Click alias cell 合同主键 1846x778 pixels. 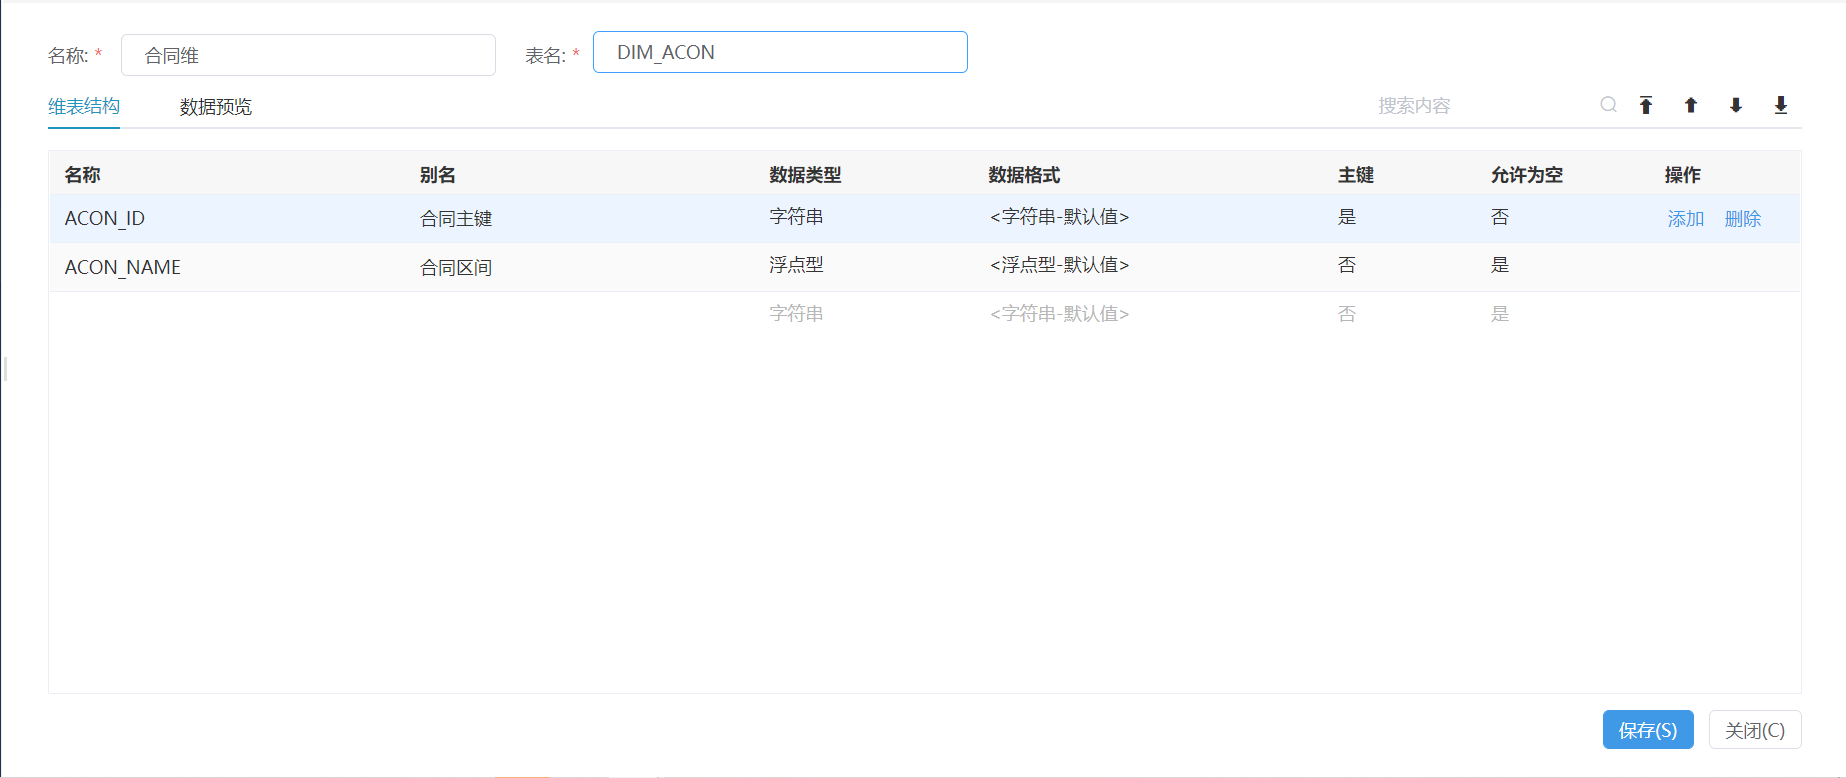tap(456, 219)
